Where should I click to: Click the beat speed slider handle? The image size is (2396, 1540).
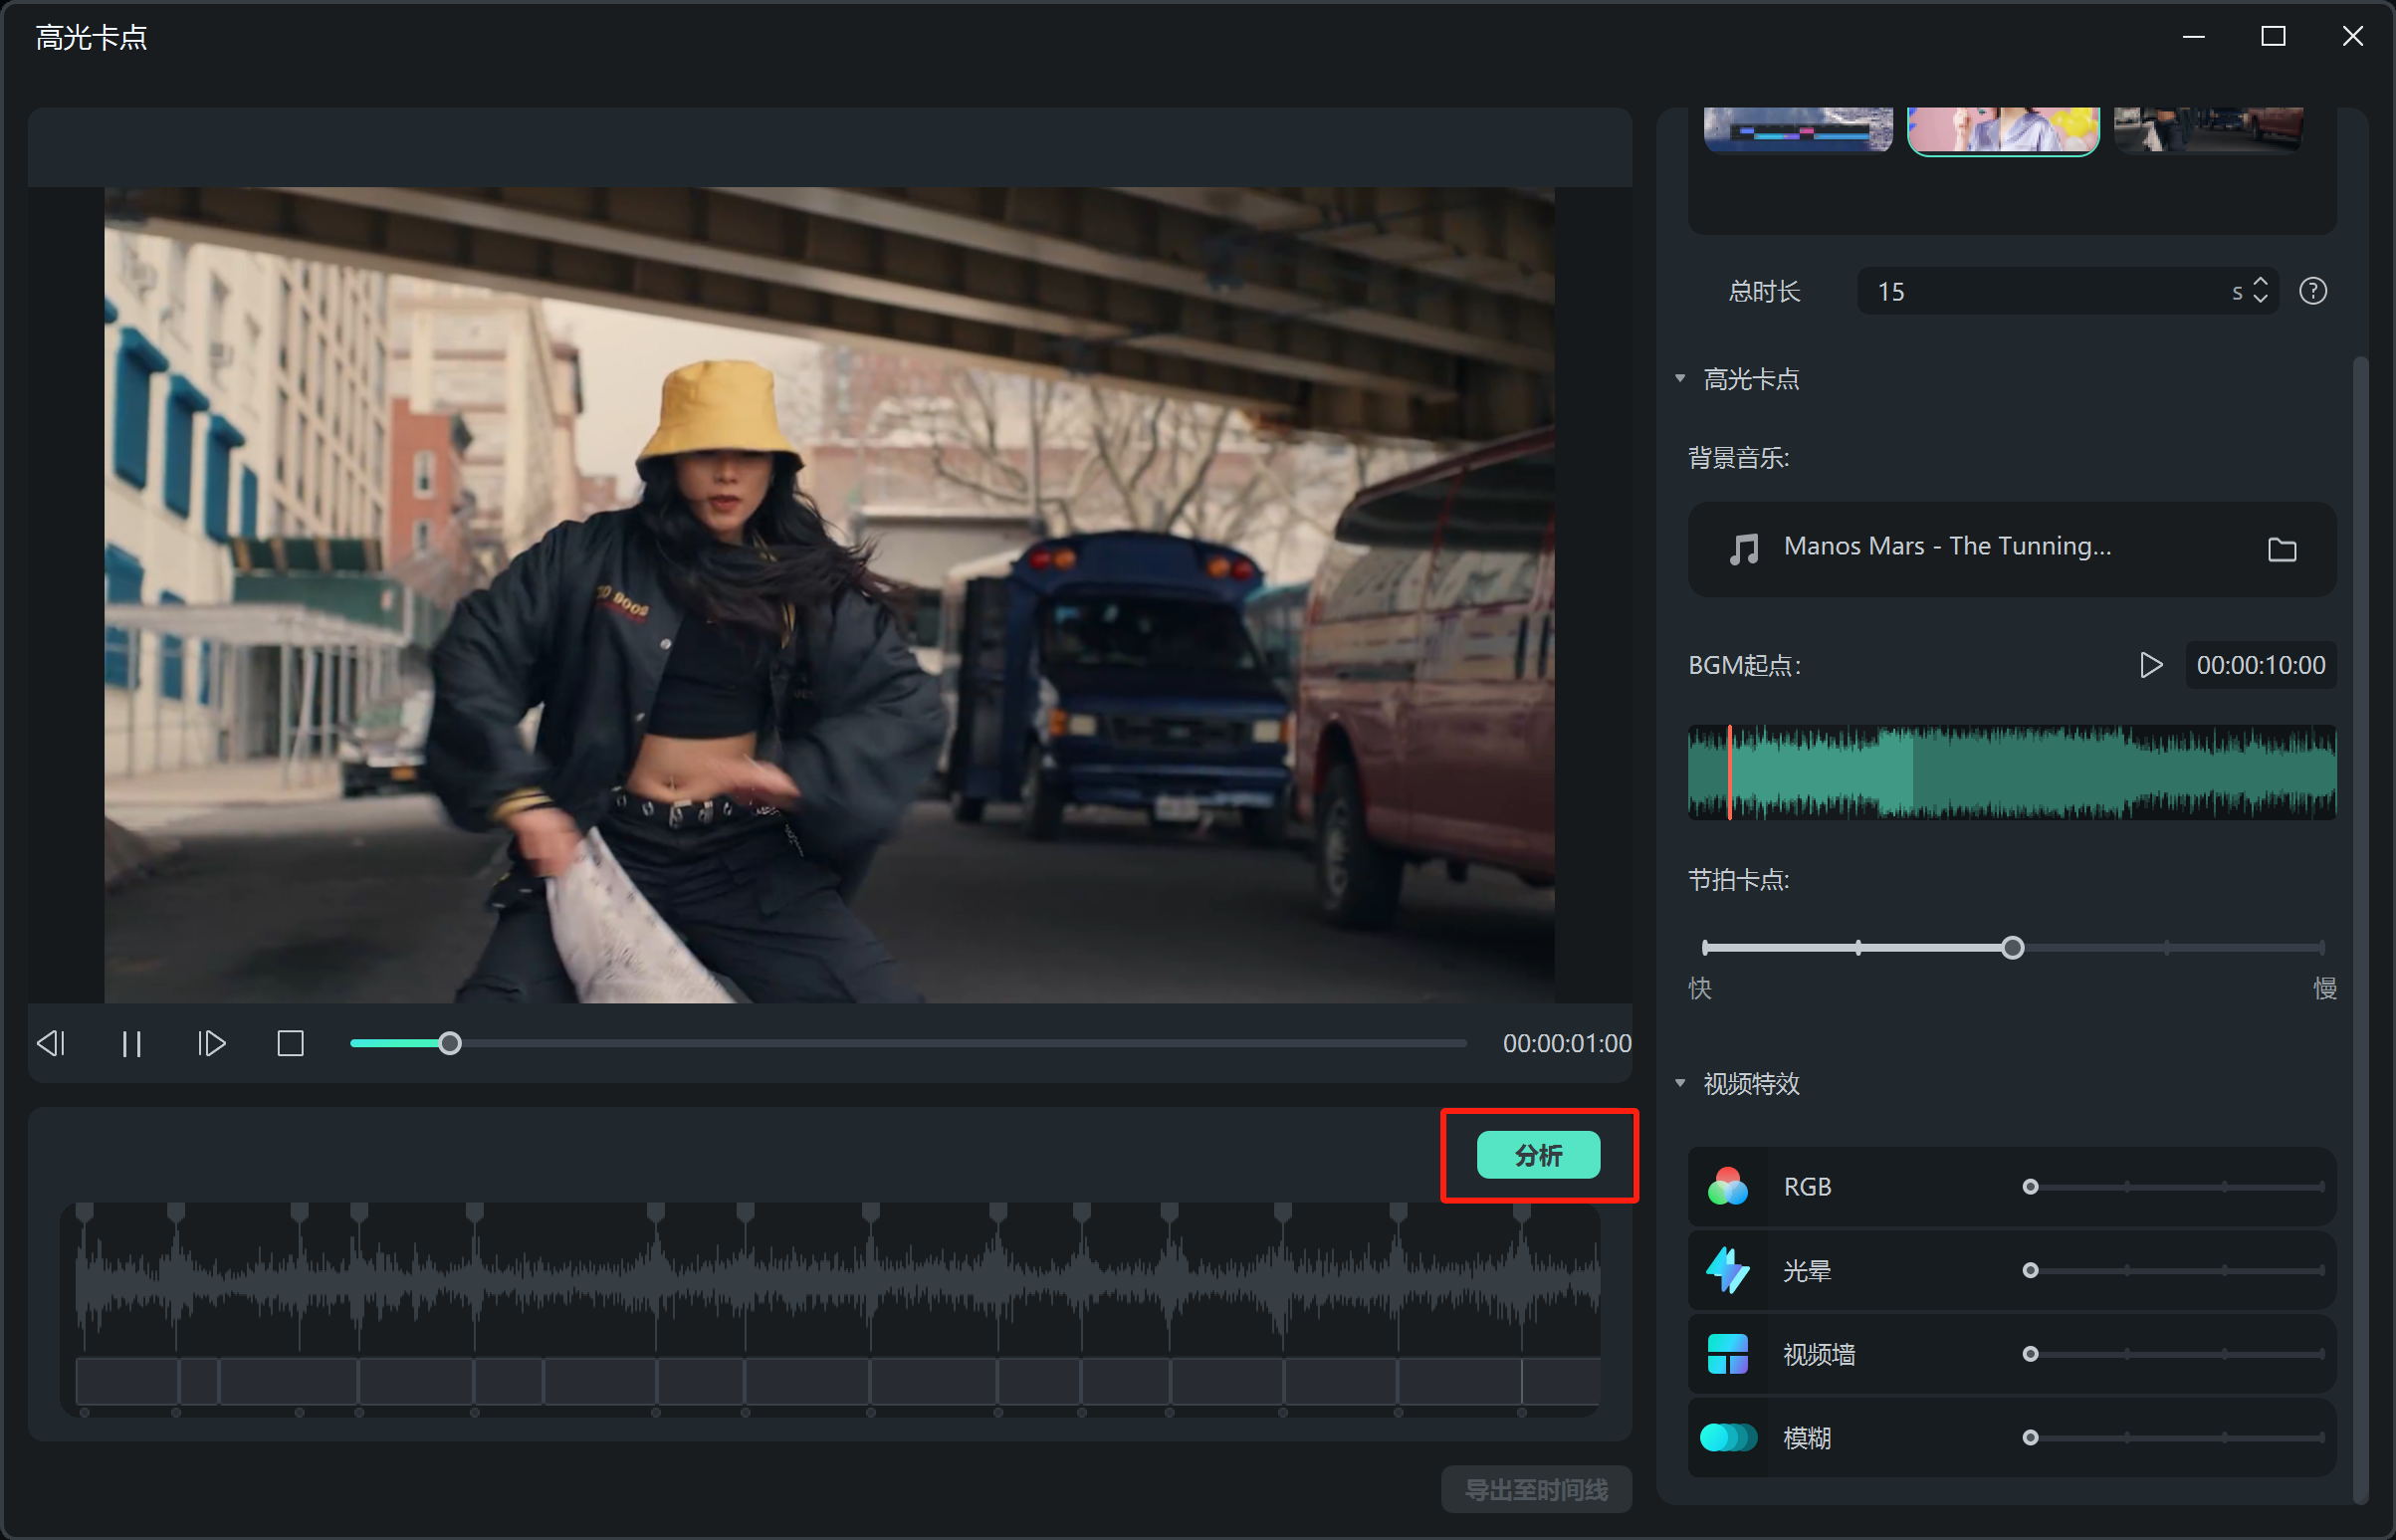(x=2012, y=947)
